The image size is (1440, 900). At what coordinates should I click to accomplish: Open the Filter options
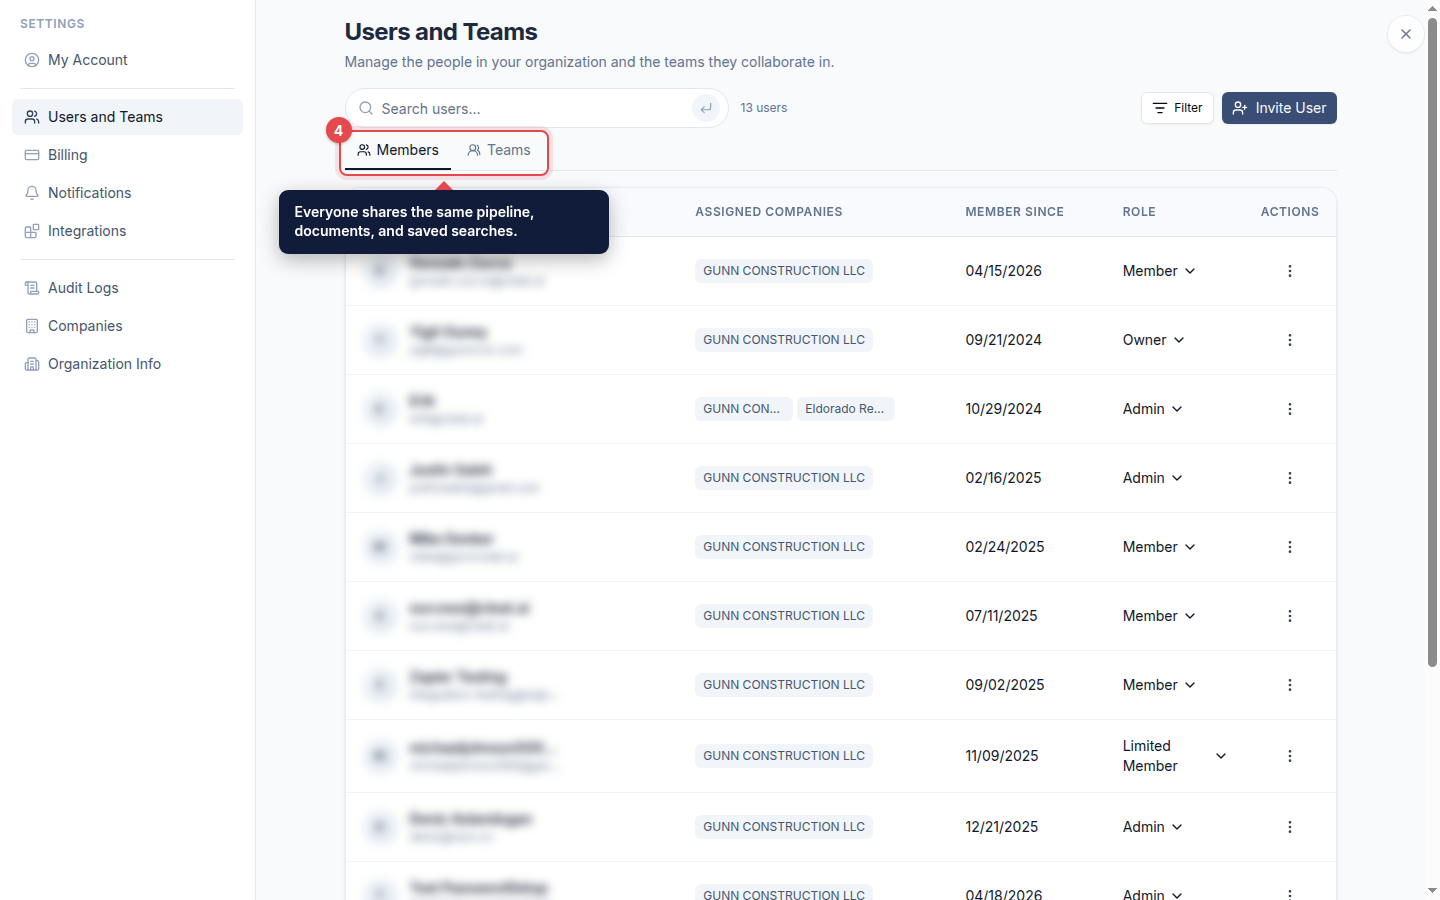(1177, 108)
